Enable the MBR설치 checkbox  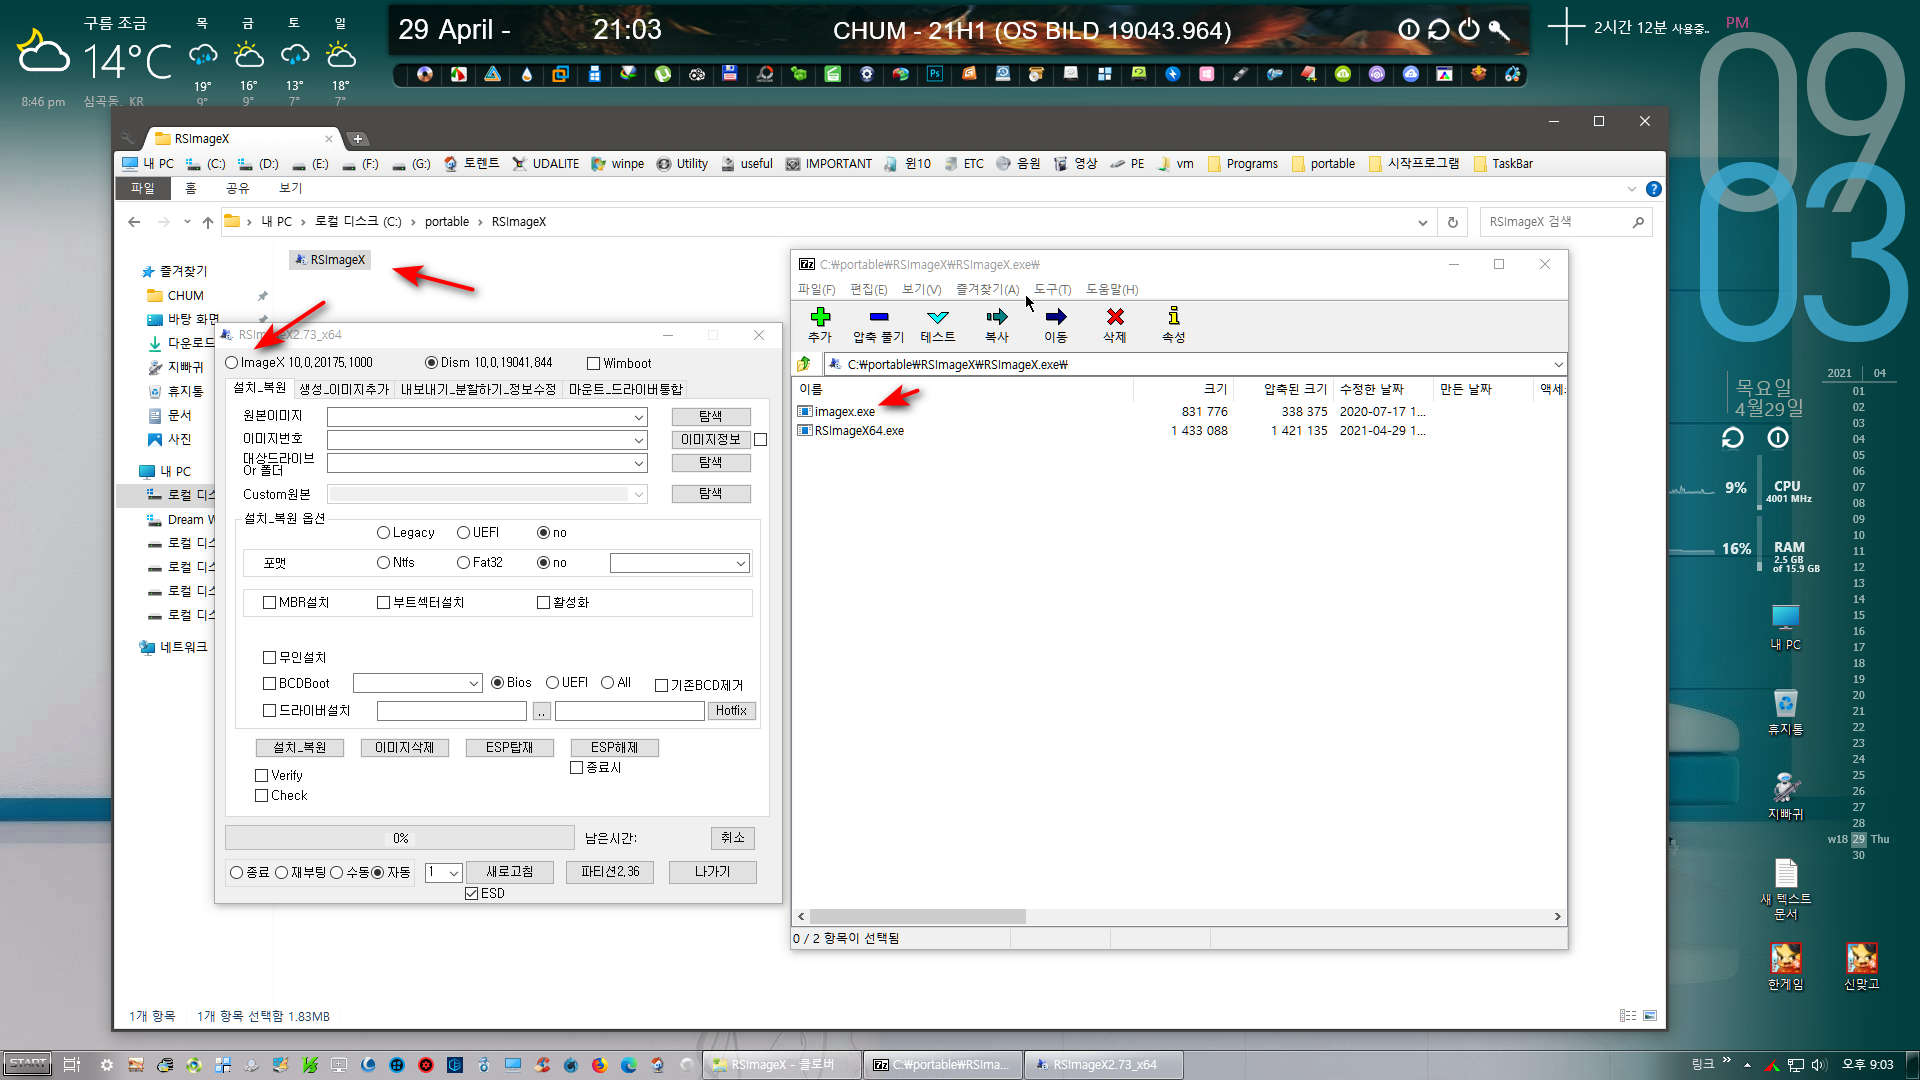coord(269,603)
